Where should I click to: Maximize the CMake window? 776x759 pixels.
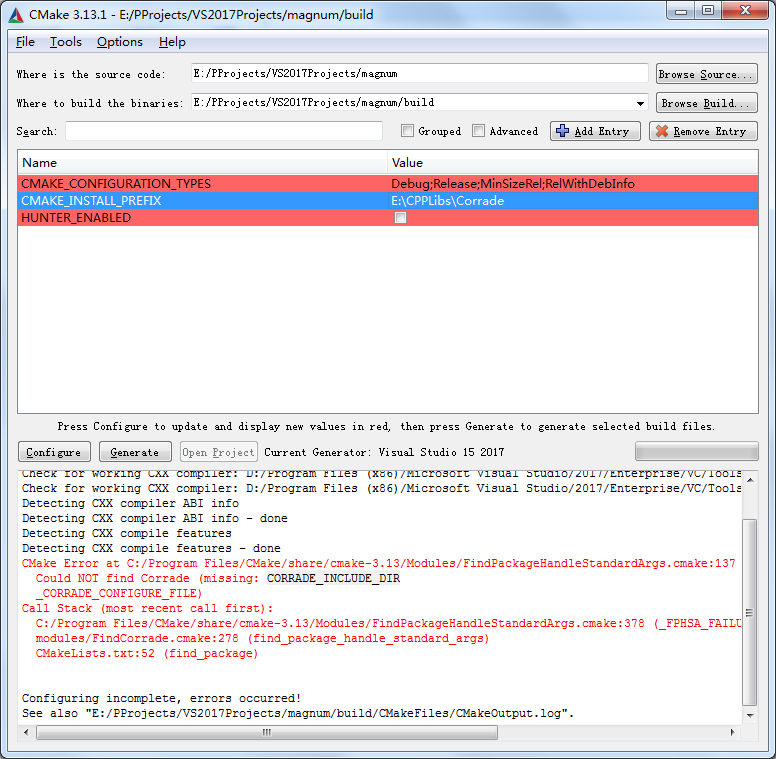click(708, 11)
